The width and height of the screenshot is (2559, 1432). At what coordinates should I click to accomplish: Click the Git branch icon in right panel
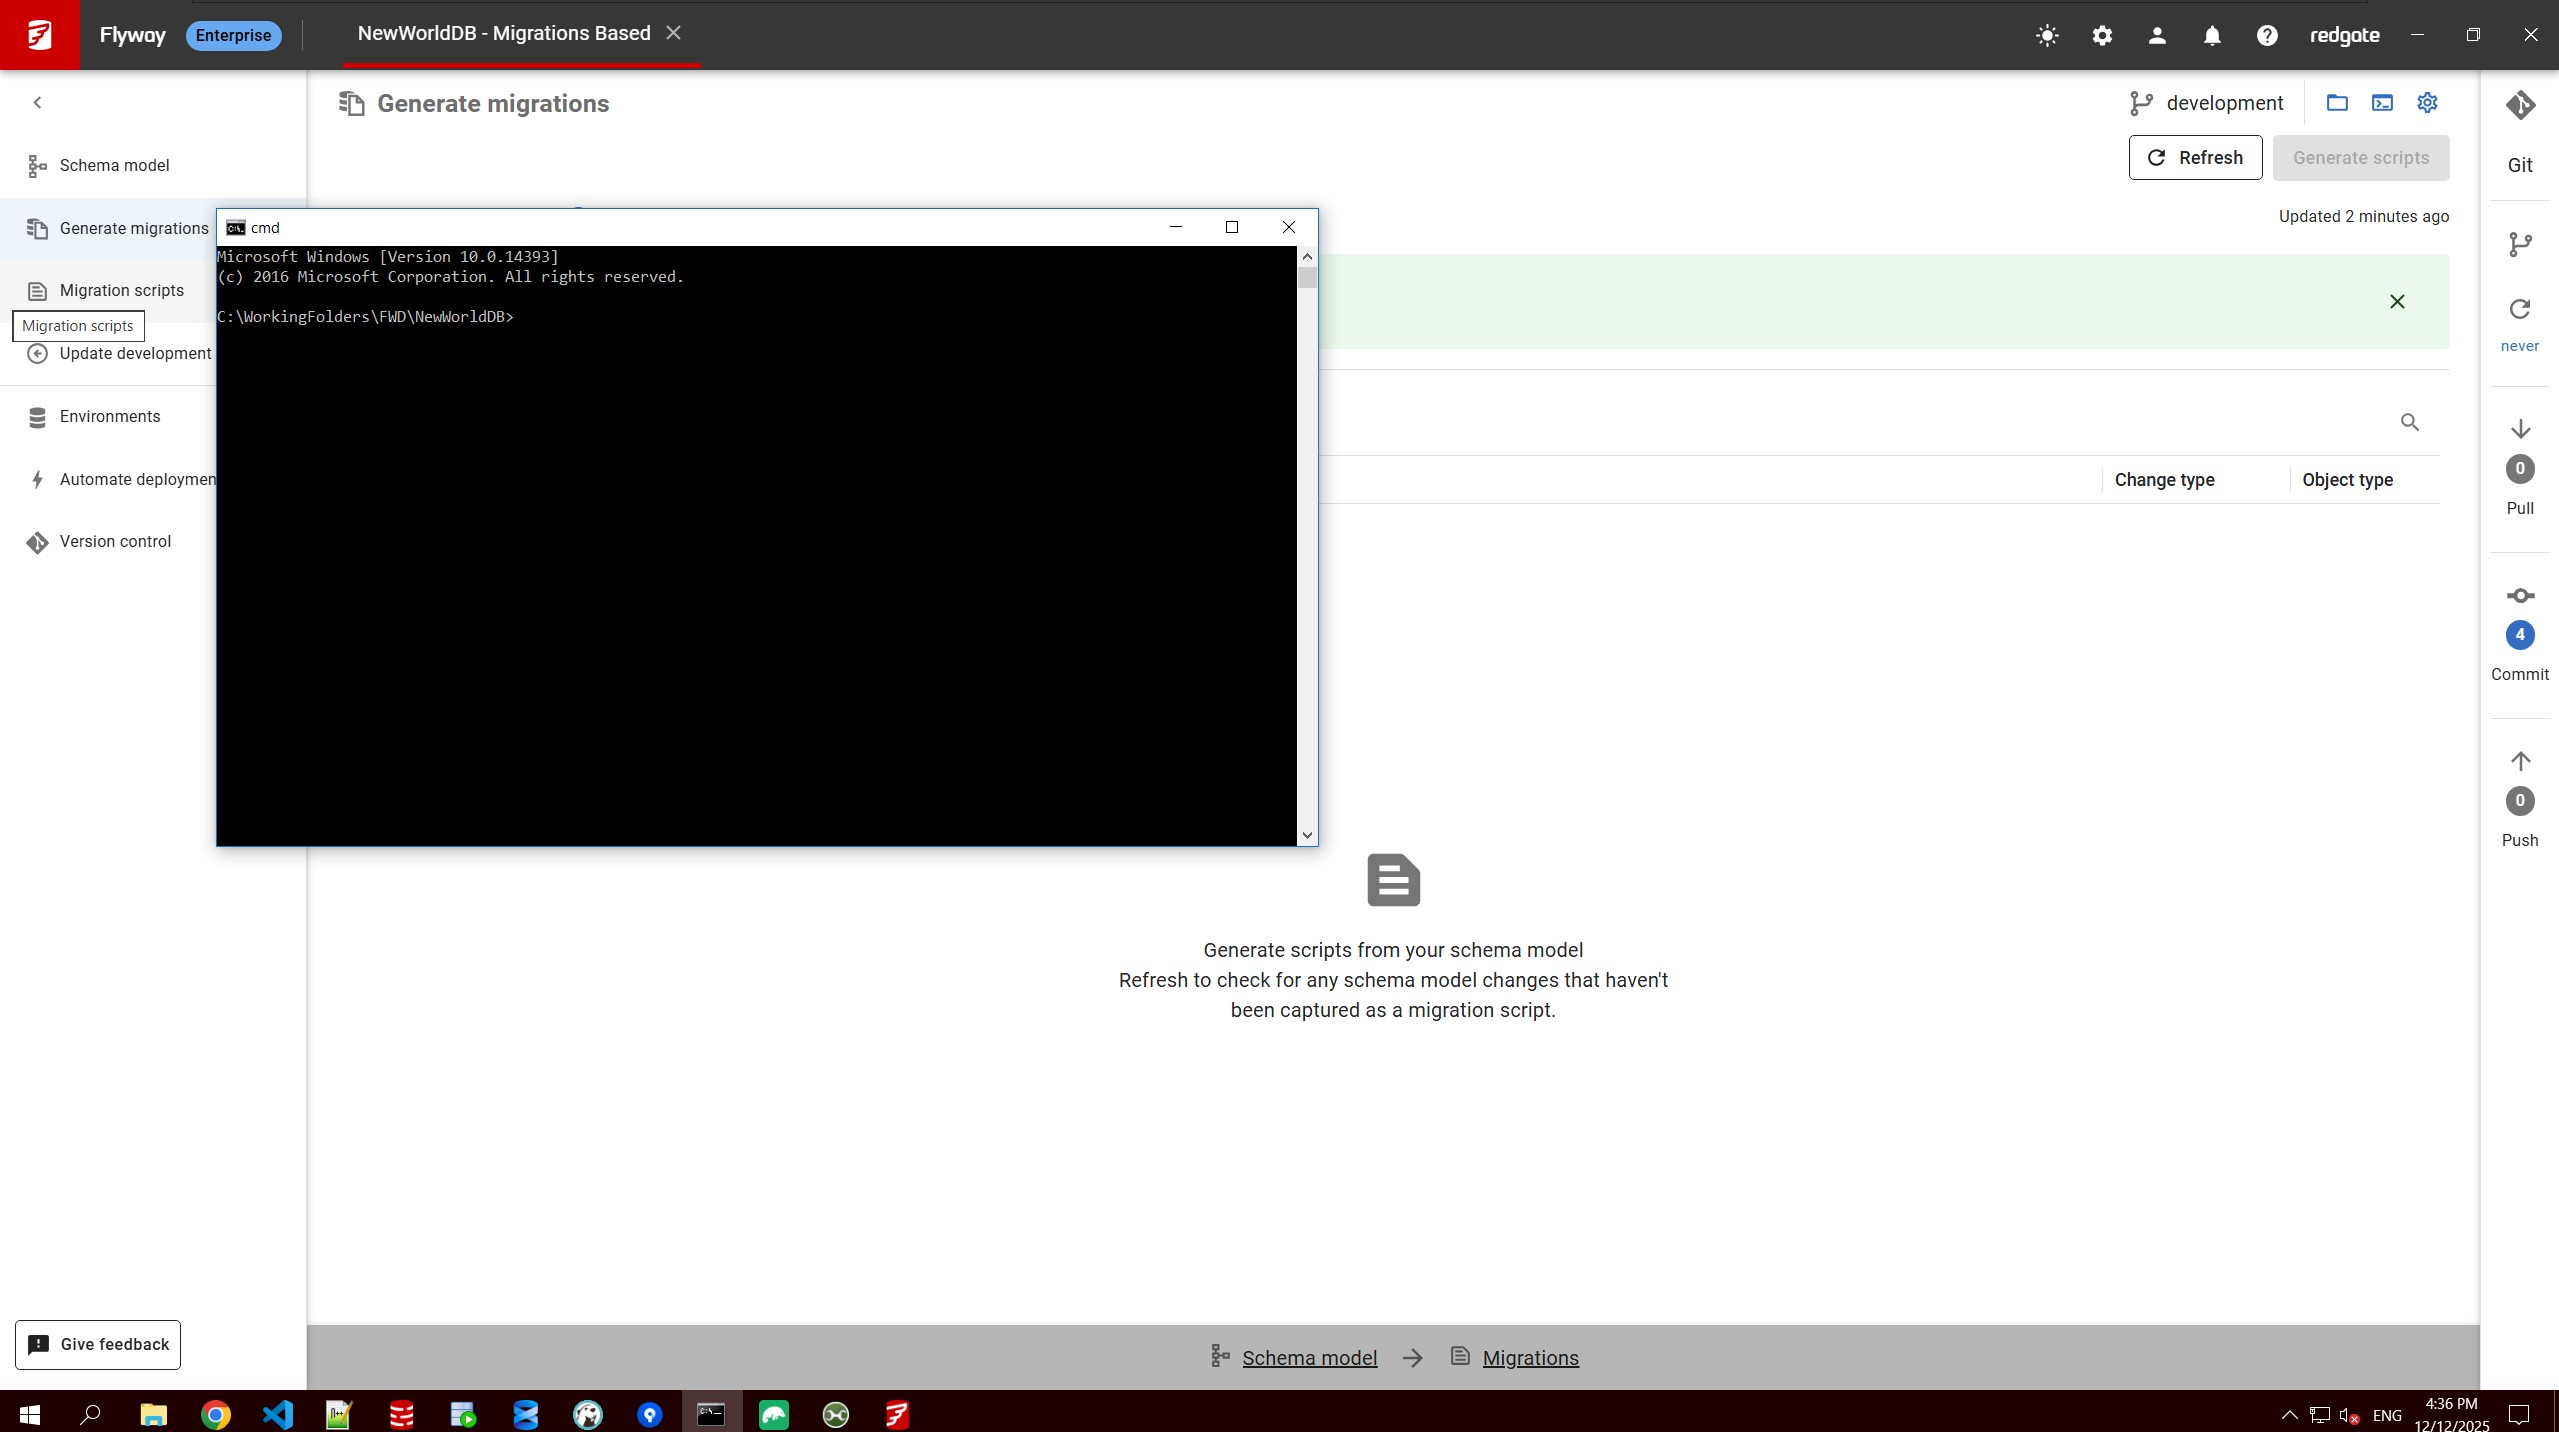(2520, 244)
